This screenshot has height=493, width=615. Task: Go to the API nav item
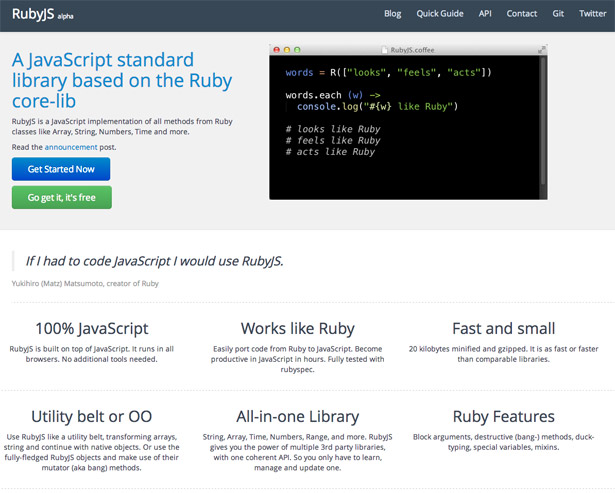coord(485,14)
